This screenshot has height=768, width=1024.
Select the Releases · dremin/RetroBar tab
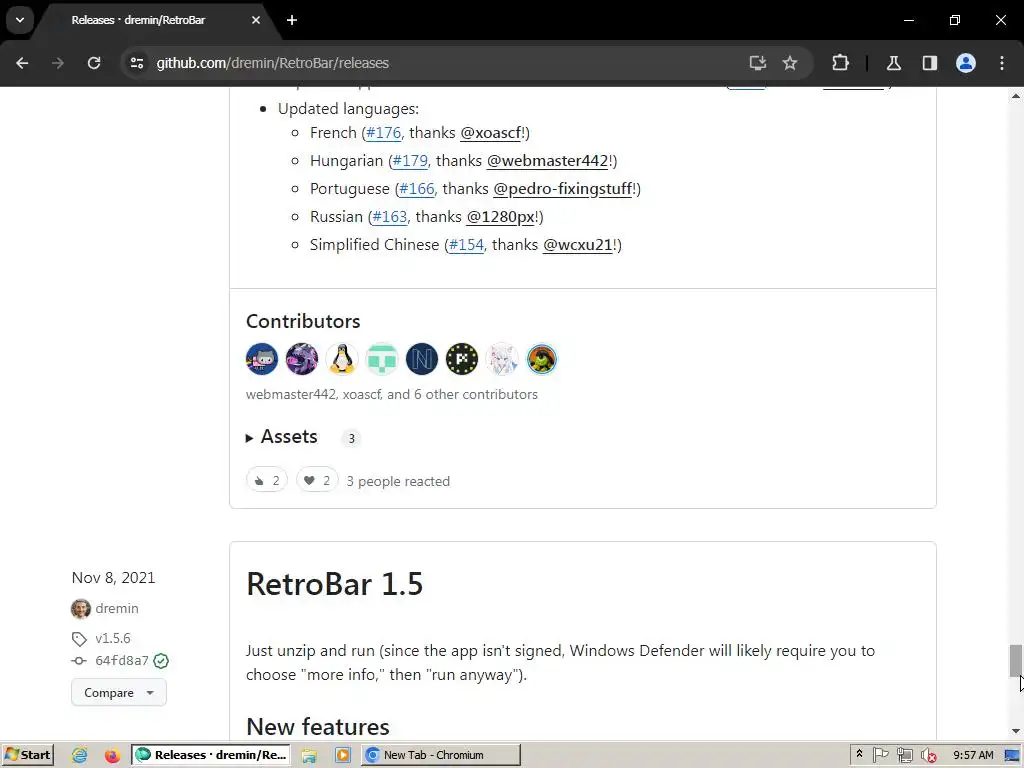tap(138, 20)
